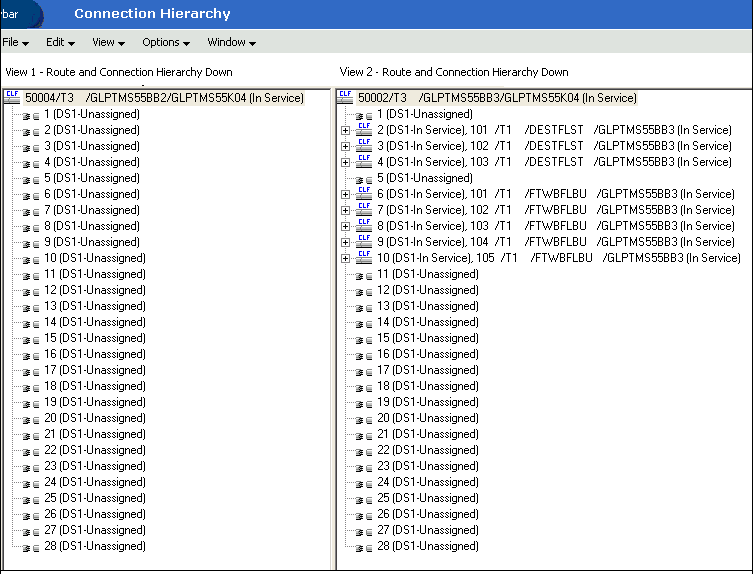The width and height of the screenshot is (754, 574).
Task: Click CLF icon of View 2 row 3
Action: click(x=364, y=145)
